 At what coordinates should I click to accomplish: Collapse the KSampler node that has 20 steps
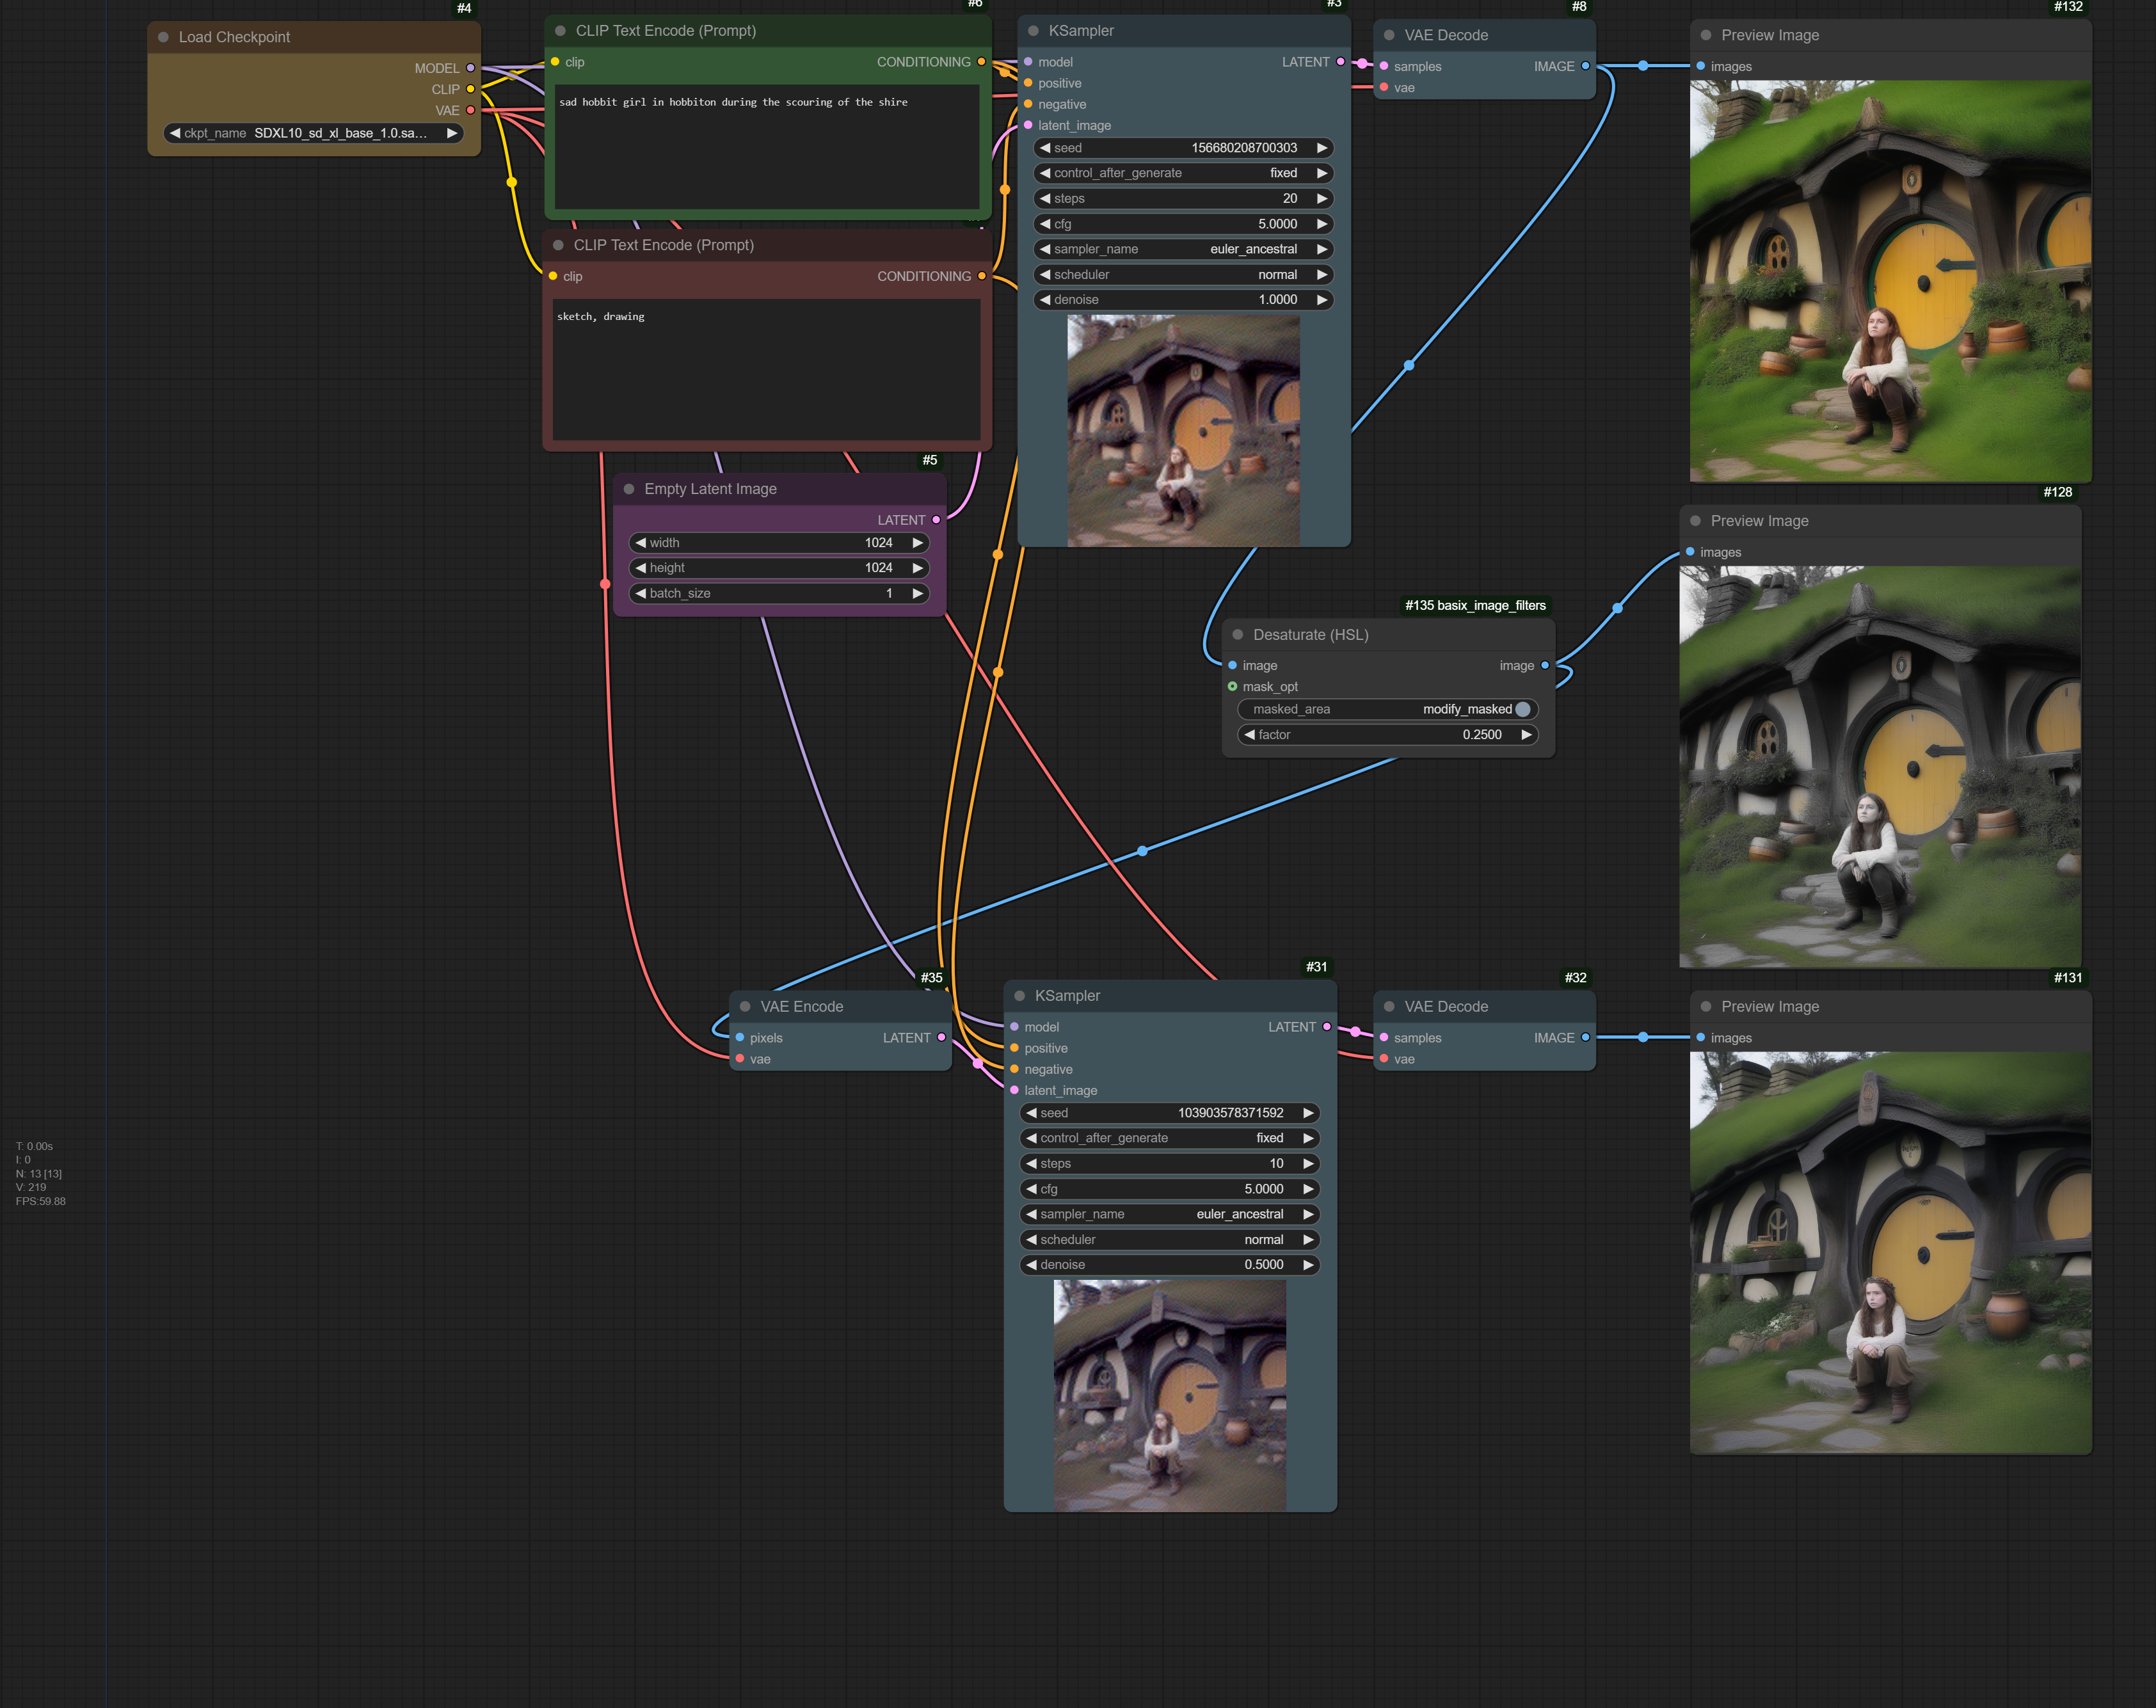1033,31
